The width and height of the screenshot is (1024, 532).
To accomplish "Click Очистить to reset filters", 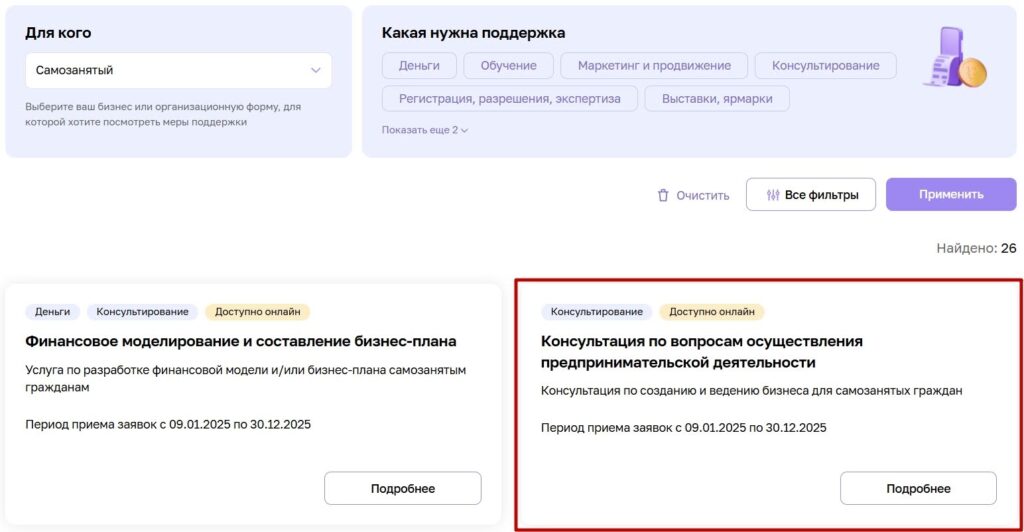I will [702, 195].
